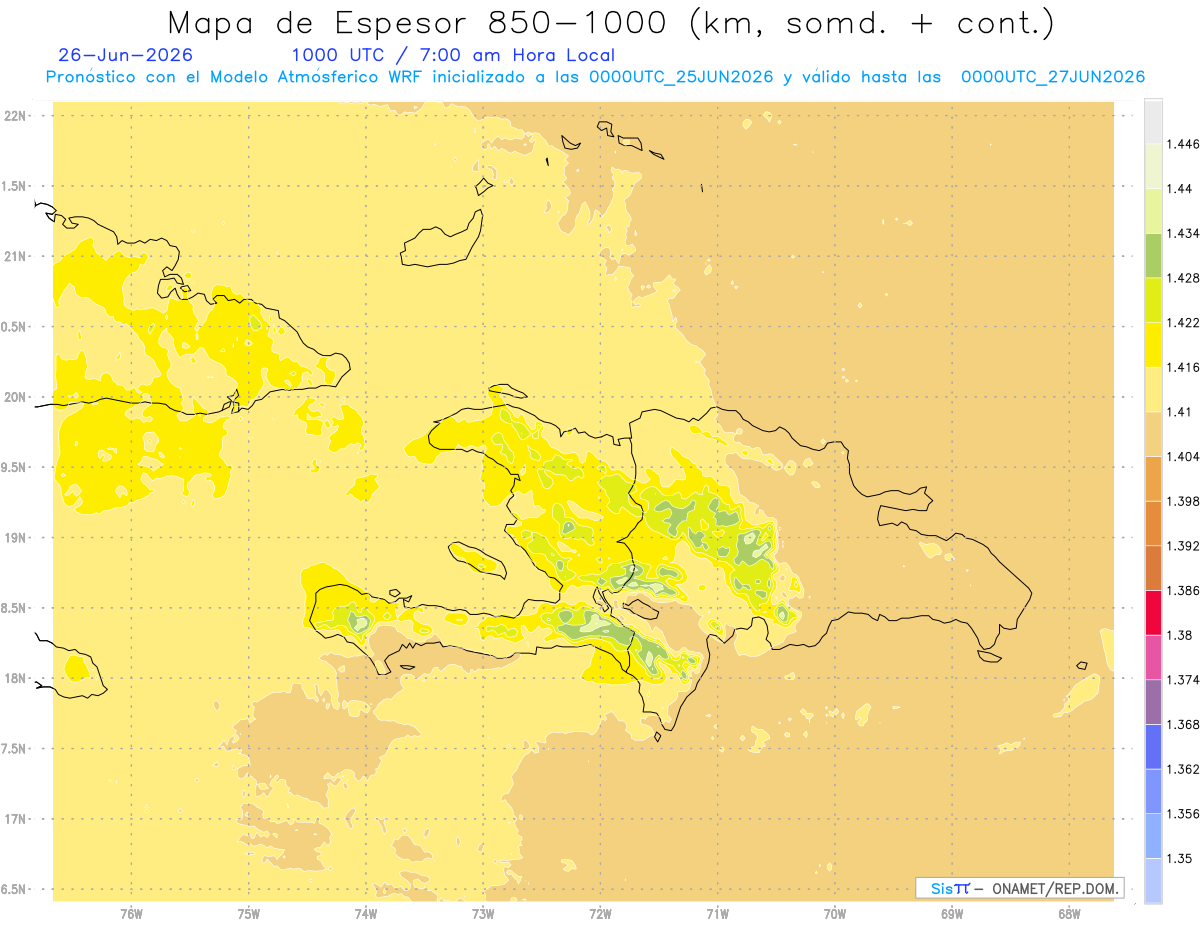Image resolution: width=1200 pixels, height=927 pixels.
Task: Click the legend value "1.374"
Action: 1183,680
